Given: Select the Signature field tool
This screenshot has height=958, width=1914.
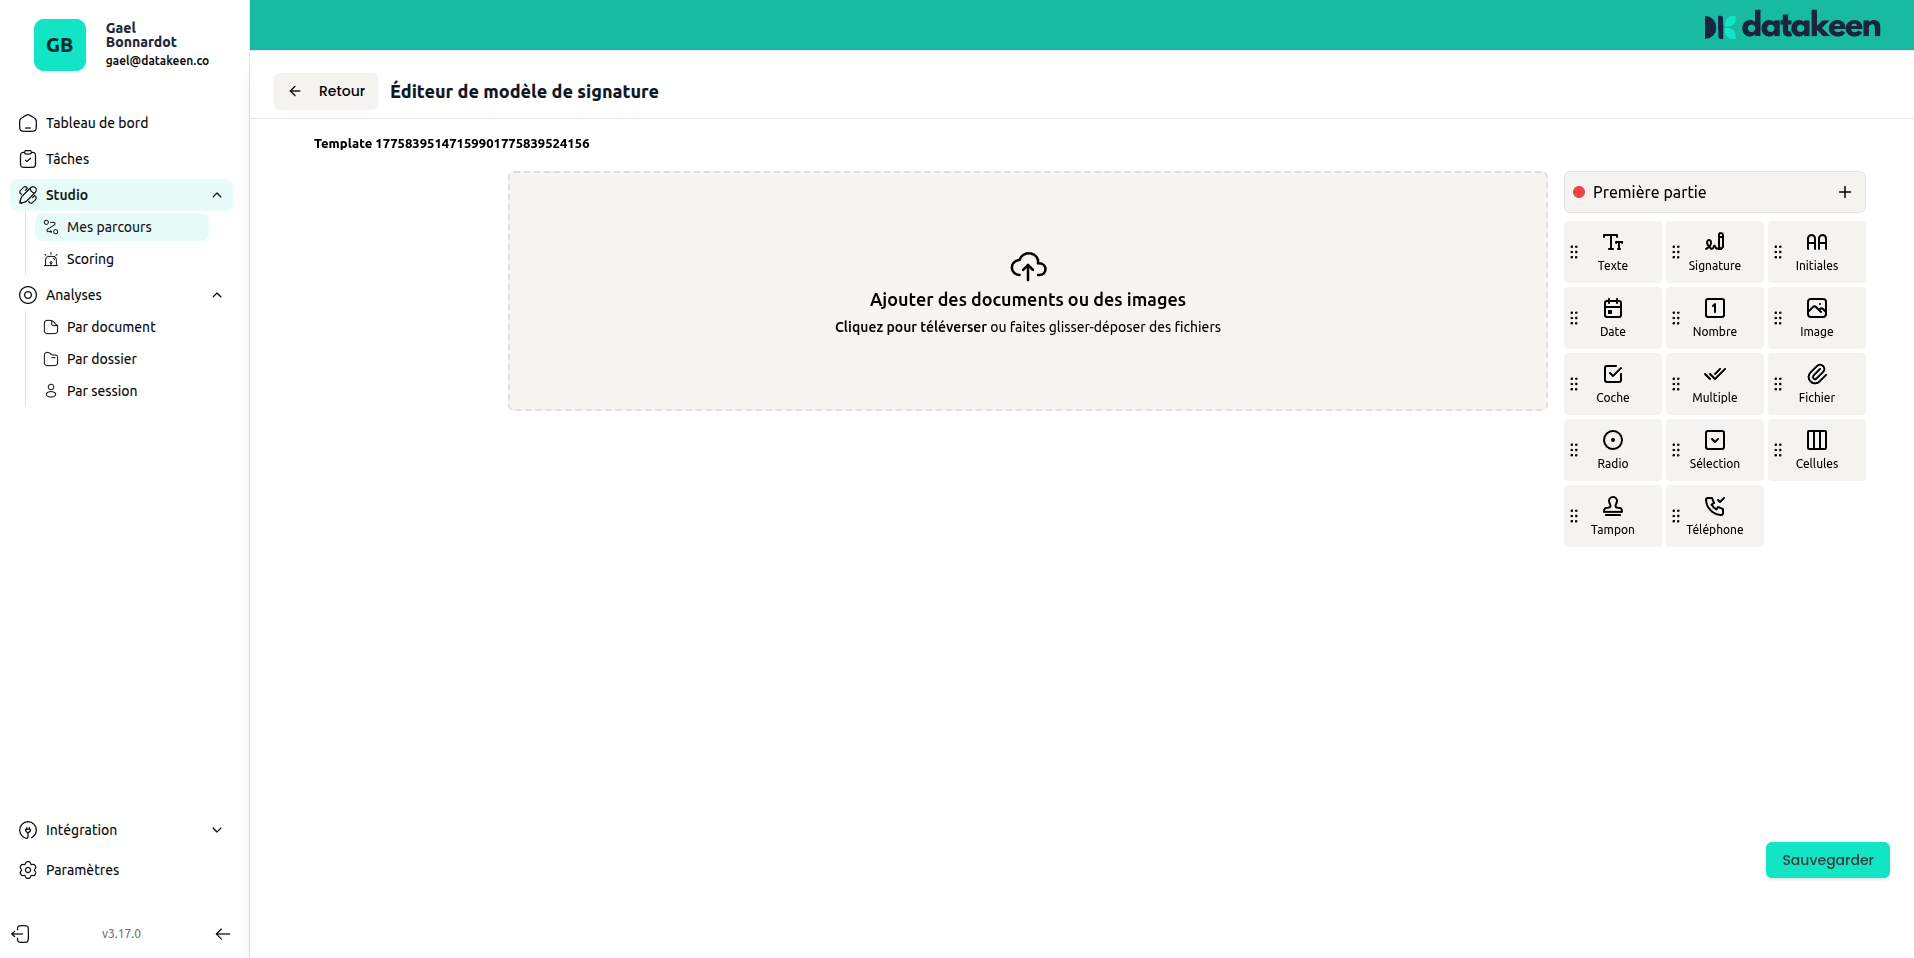Looking at the screenshot, I should (x=1713, y=250).
